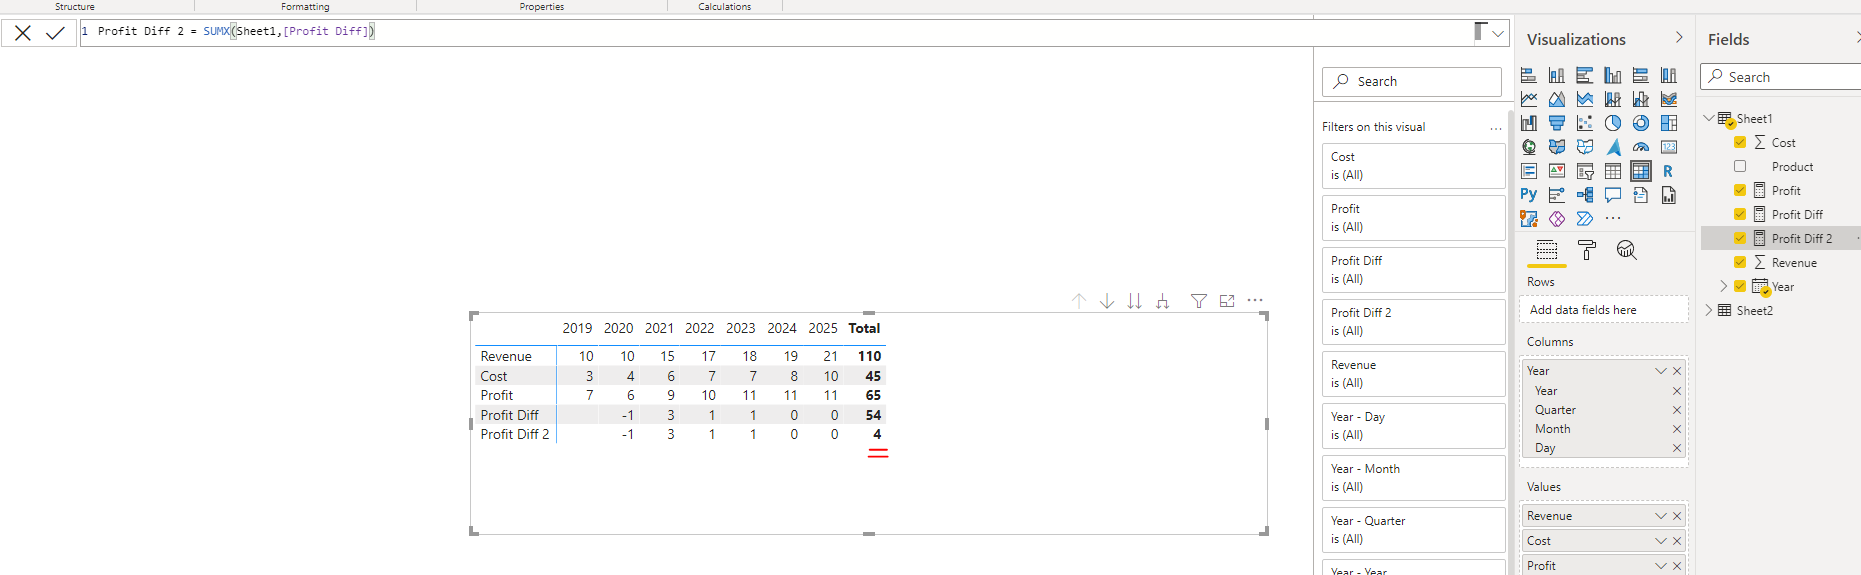This screenshot has height=575, width=1861.
Task: Commit the formula with the checkmark
Action: pyautogui.click(x=55, y=33)
